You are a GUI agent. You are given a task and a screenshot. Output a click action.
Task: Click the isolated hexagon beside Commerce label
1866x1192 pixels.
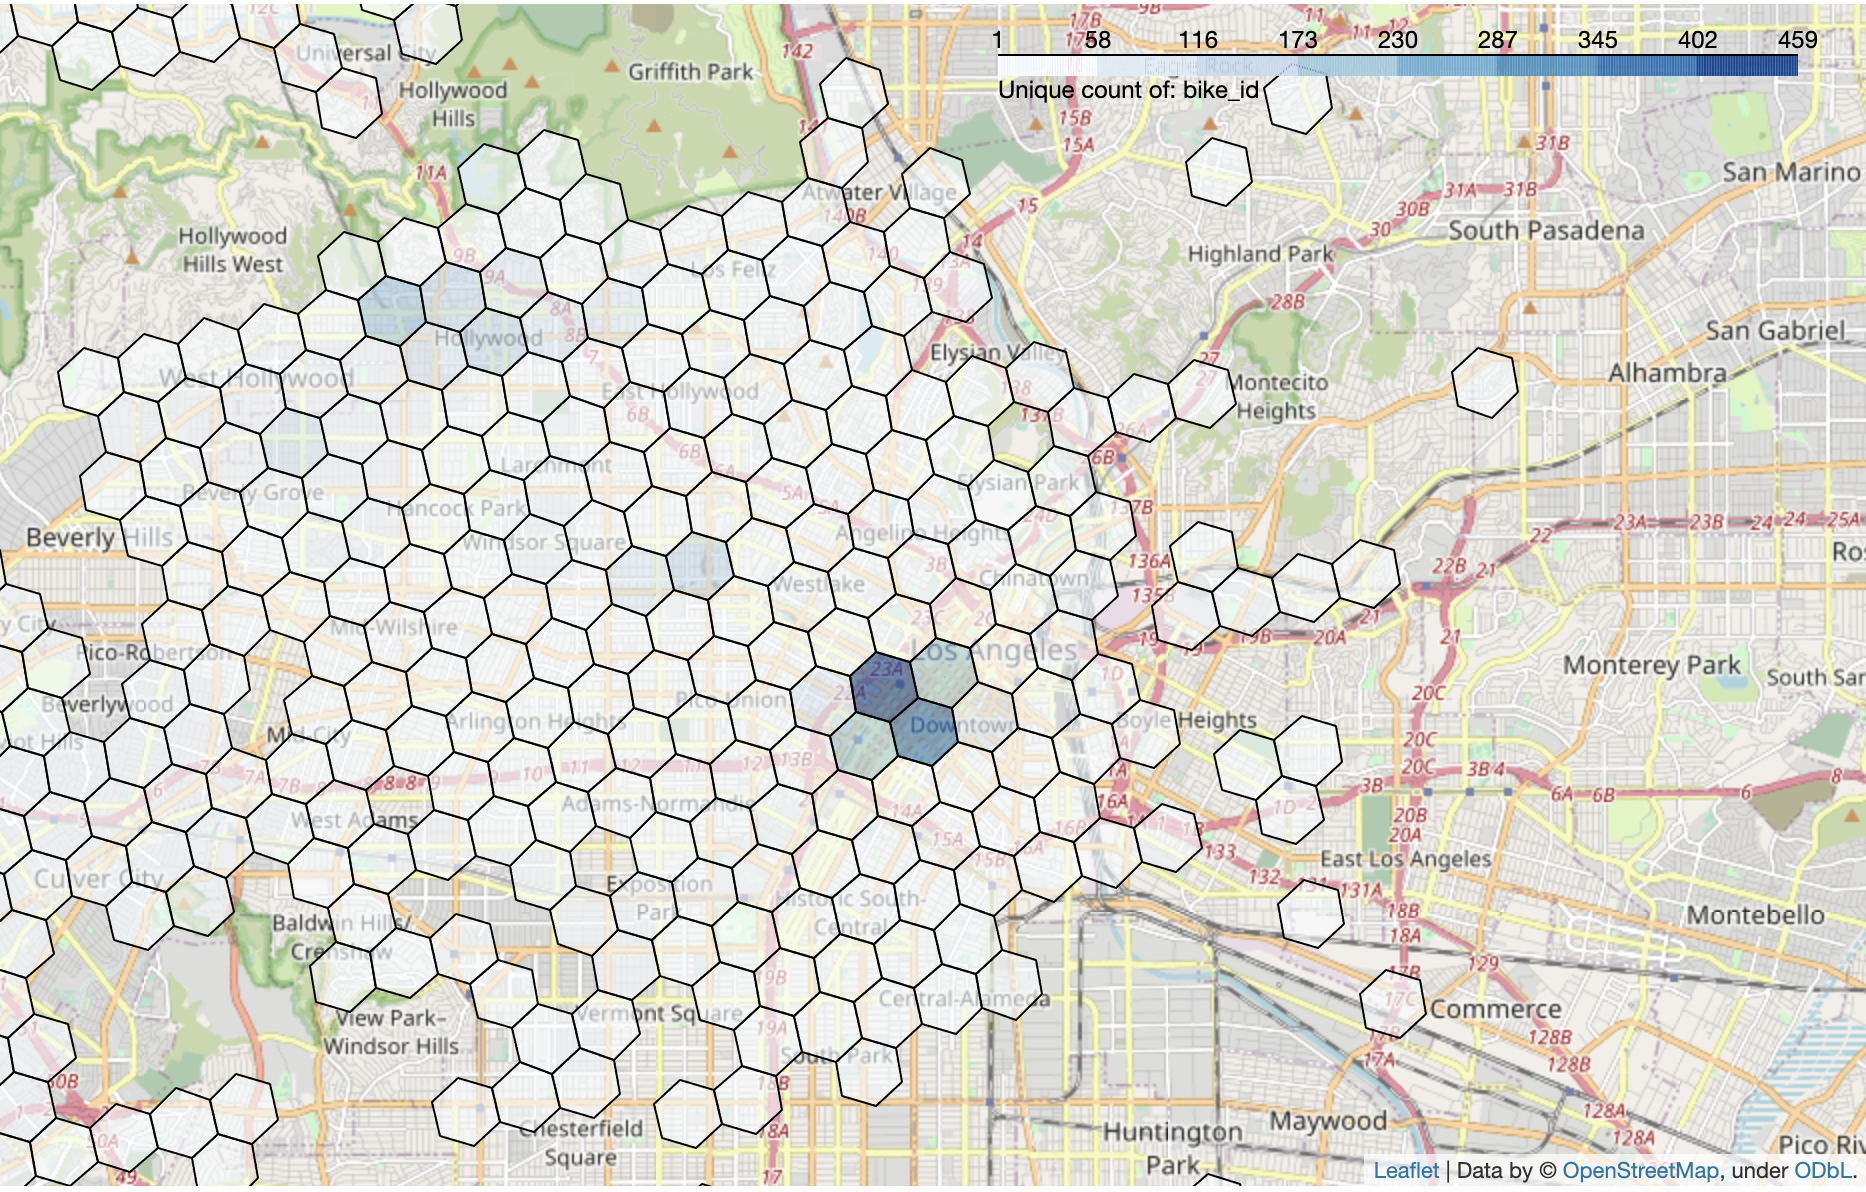(x=1393, y=1003)
